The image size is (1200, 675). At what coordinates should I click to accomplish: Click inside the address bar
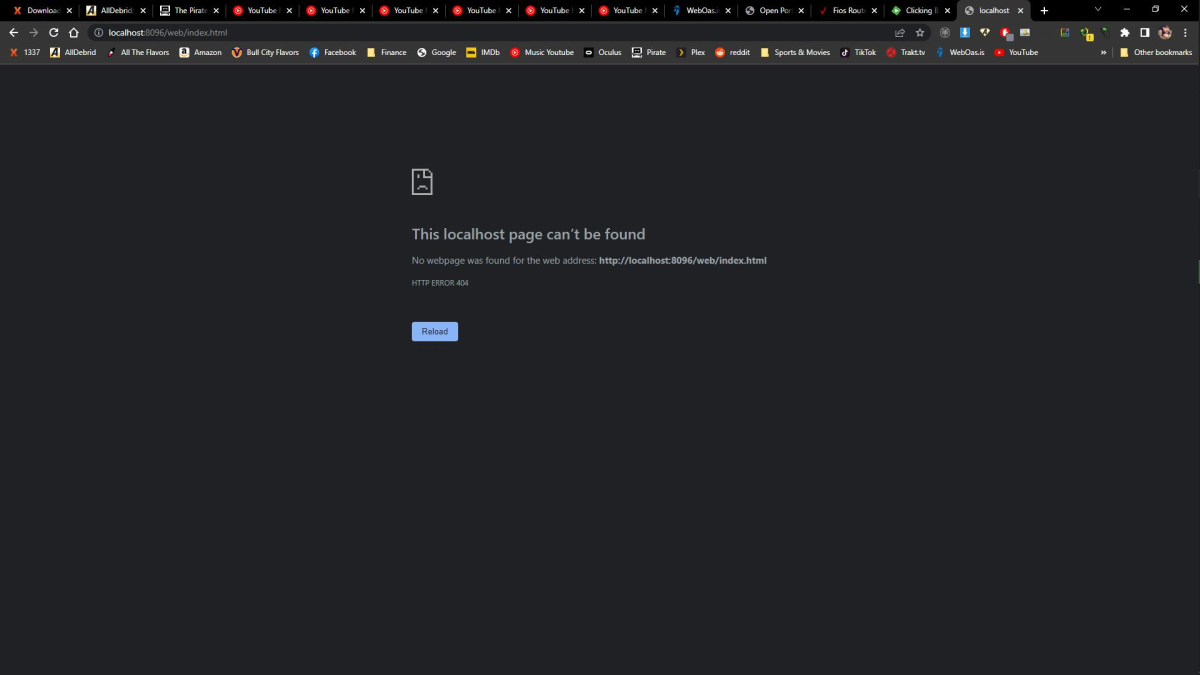click(x=300, y=32)
